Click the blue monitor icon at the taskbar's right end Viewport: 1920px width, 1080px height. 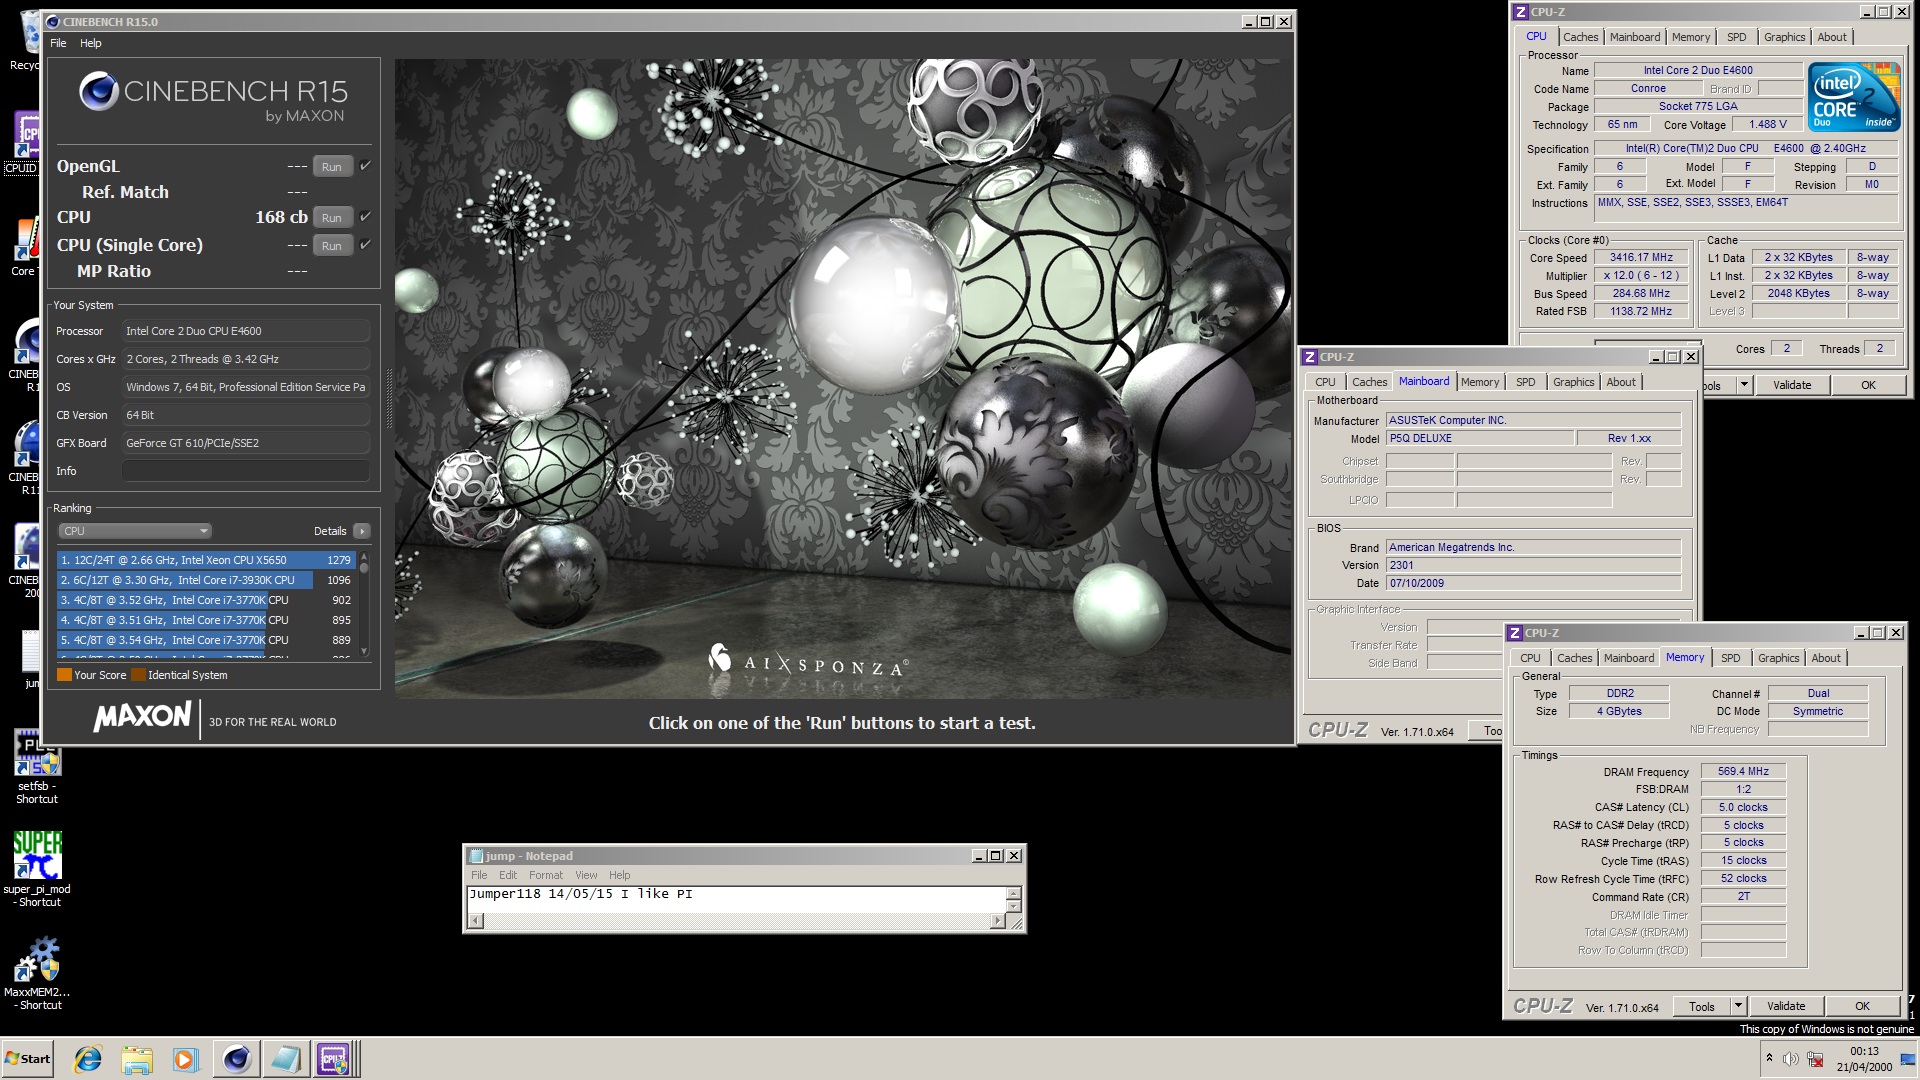click(1907, 1061)
